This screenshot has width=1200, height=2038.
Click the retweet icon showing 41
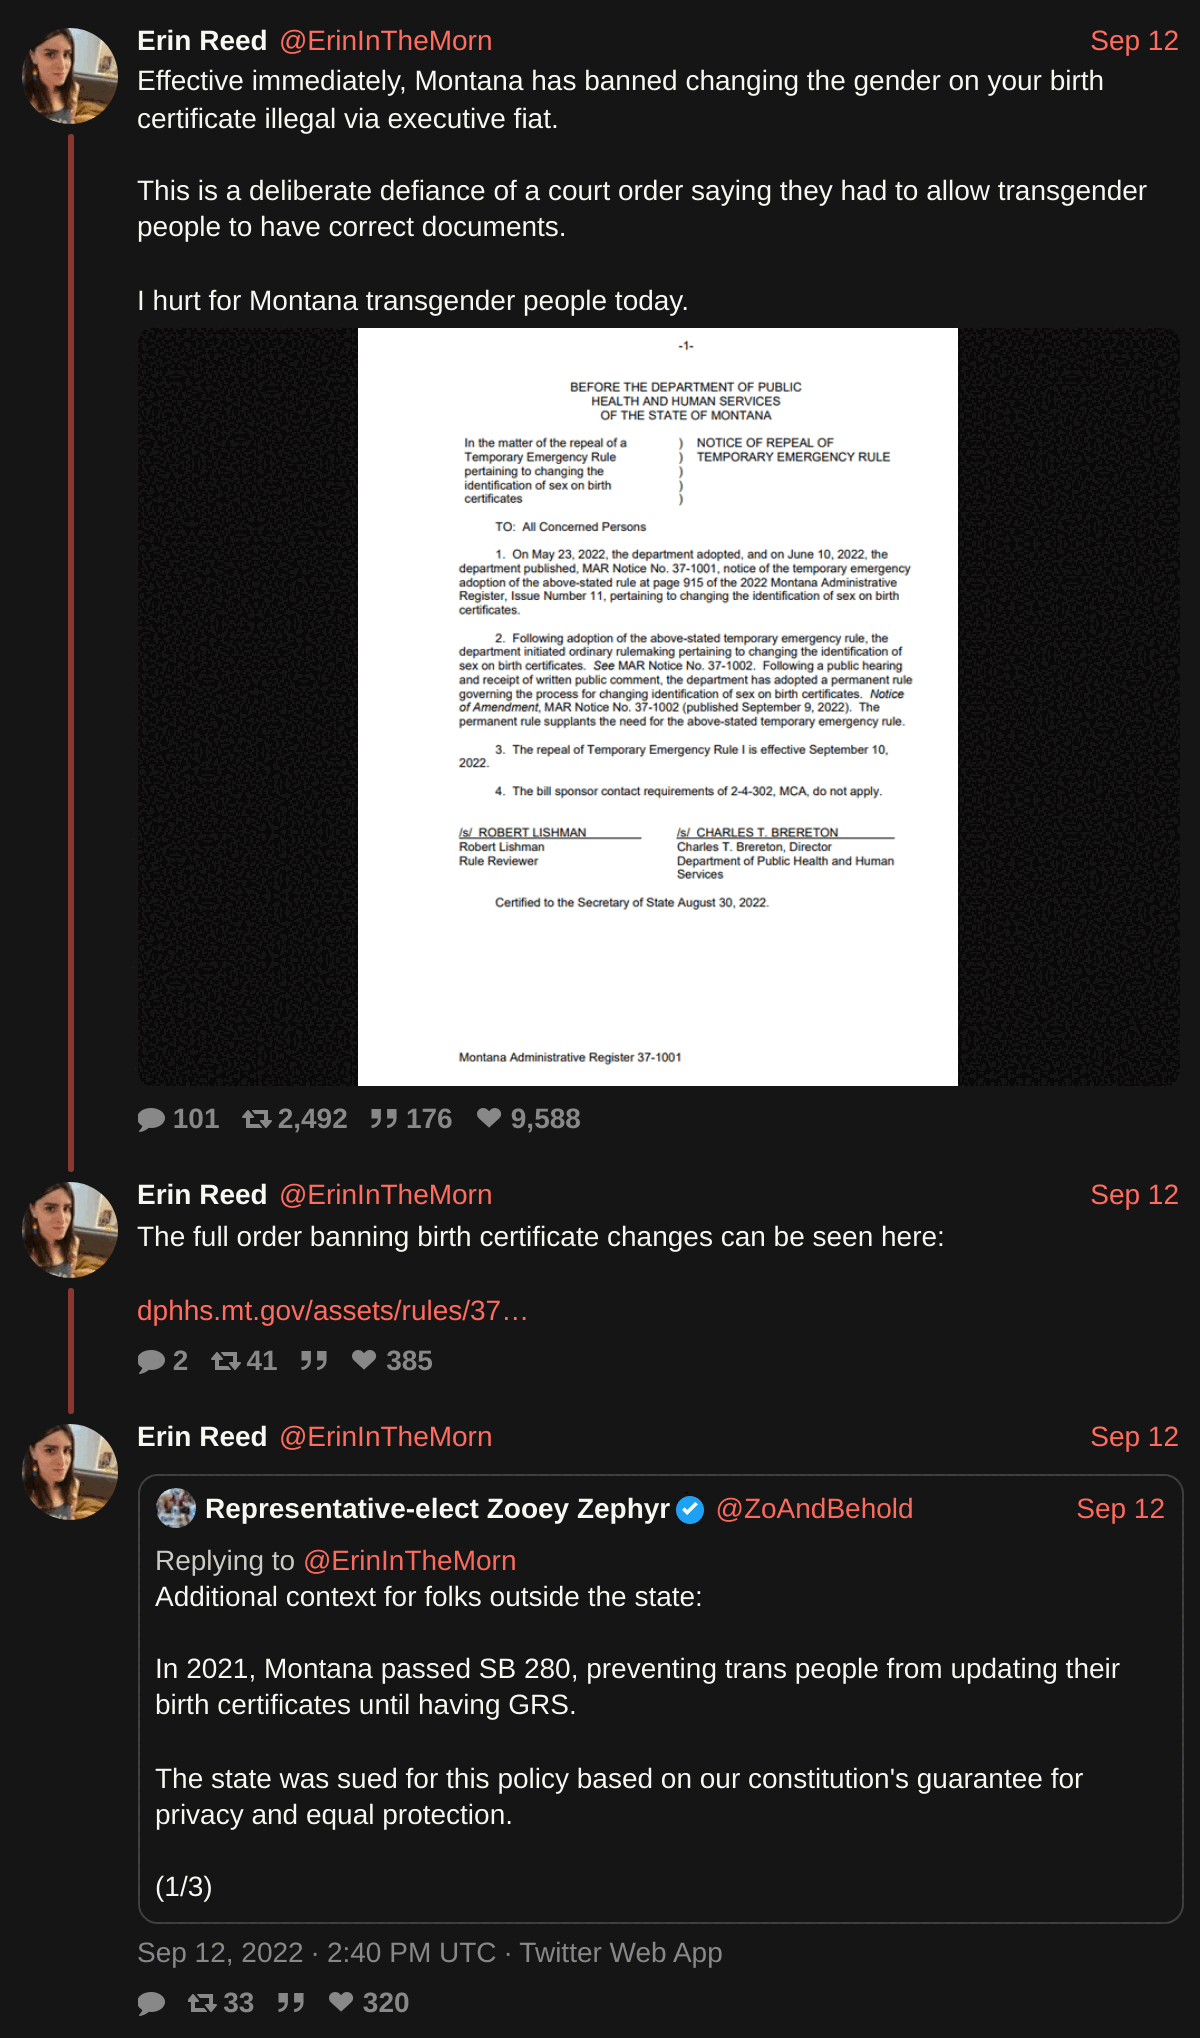coord(226,1361)
